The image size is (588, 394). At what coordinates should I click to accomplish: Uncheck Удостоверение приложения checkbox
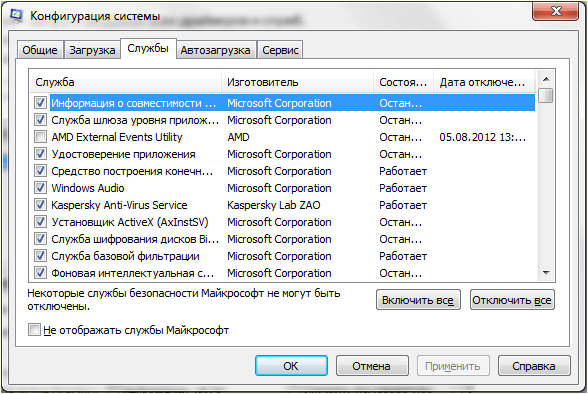click(x=40, y=154)
